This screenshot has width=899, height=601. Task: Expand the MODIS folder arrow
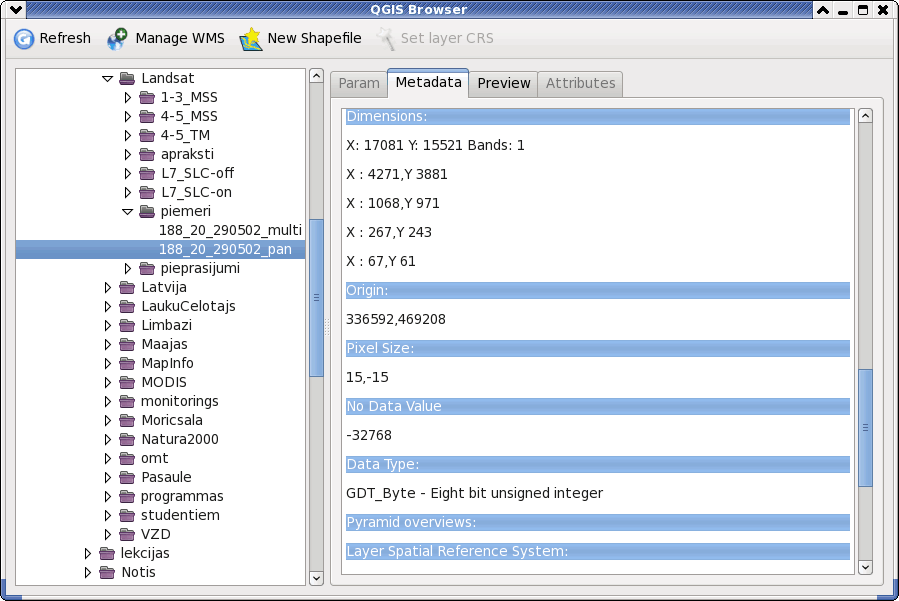click(108, 382)
